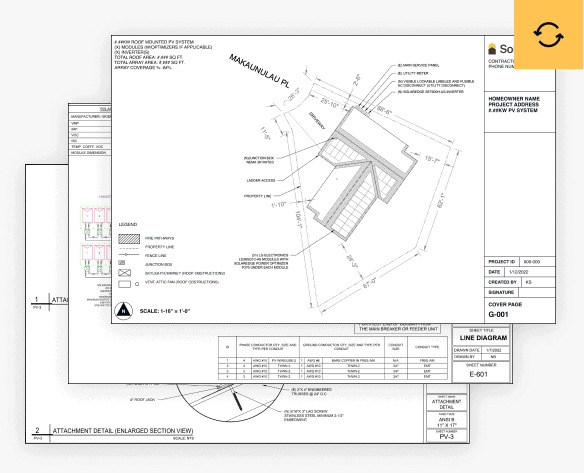Click the "PROPERTY LINE" callout on plan

[x=257, y=196]
